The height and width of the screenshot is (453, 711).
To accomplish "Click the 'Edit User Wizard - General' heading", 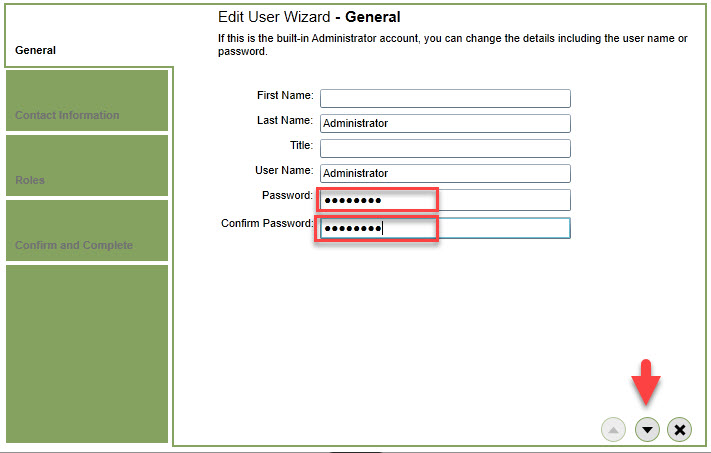I will click(309, 17).
